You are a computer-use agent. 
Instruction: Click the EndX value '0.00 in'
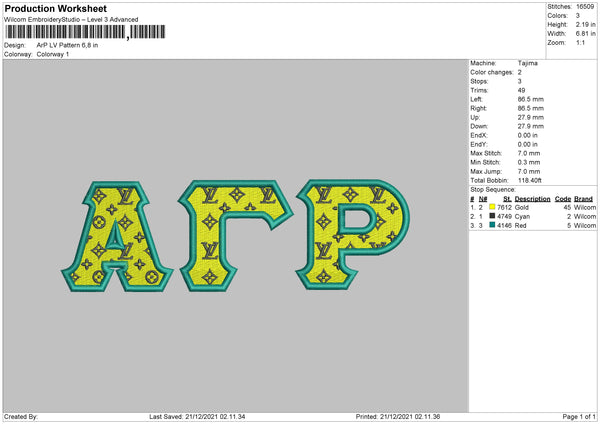[x=528, y=135]
